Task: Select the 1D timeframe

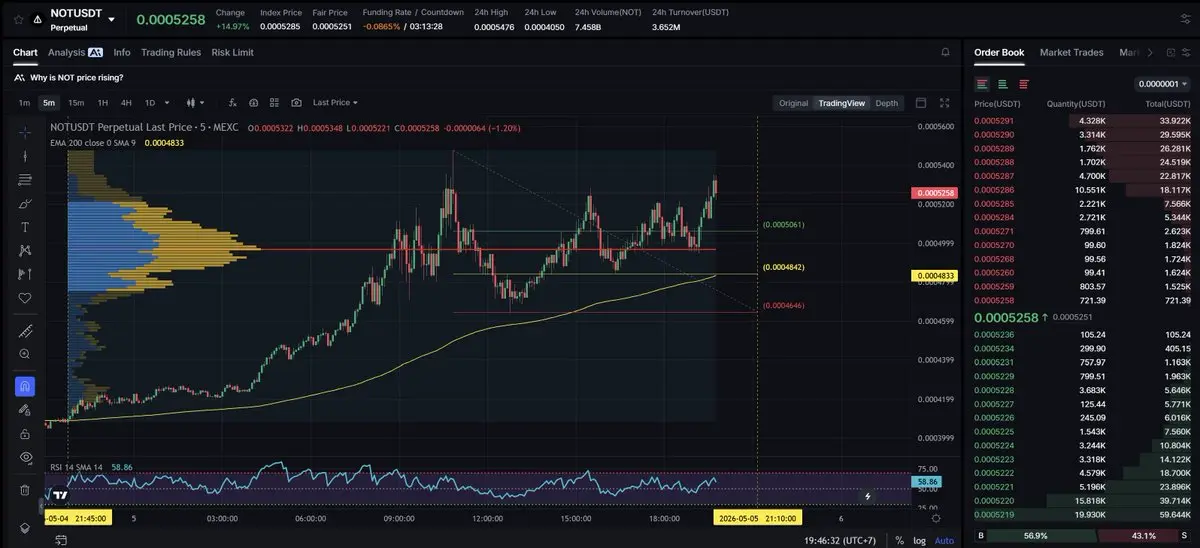Action: click(150, 102)
